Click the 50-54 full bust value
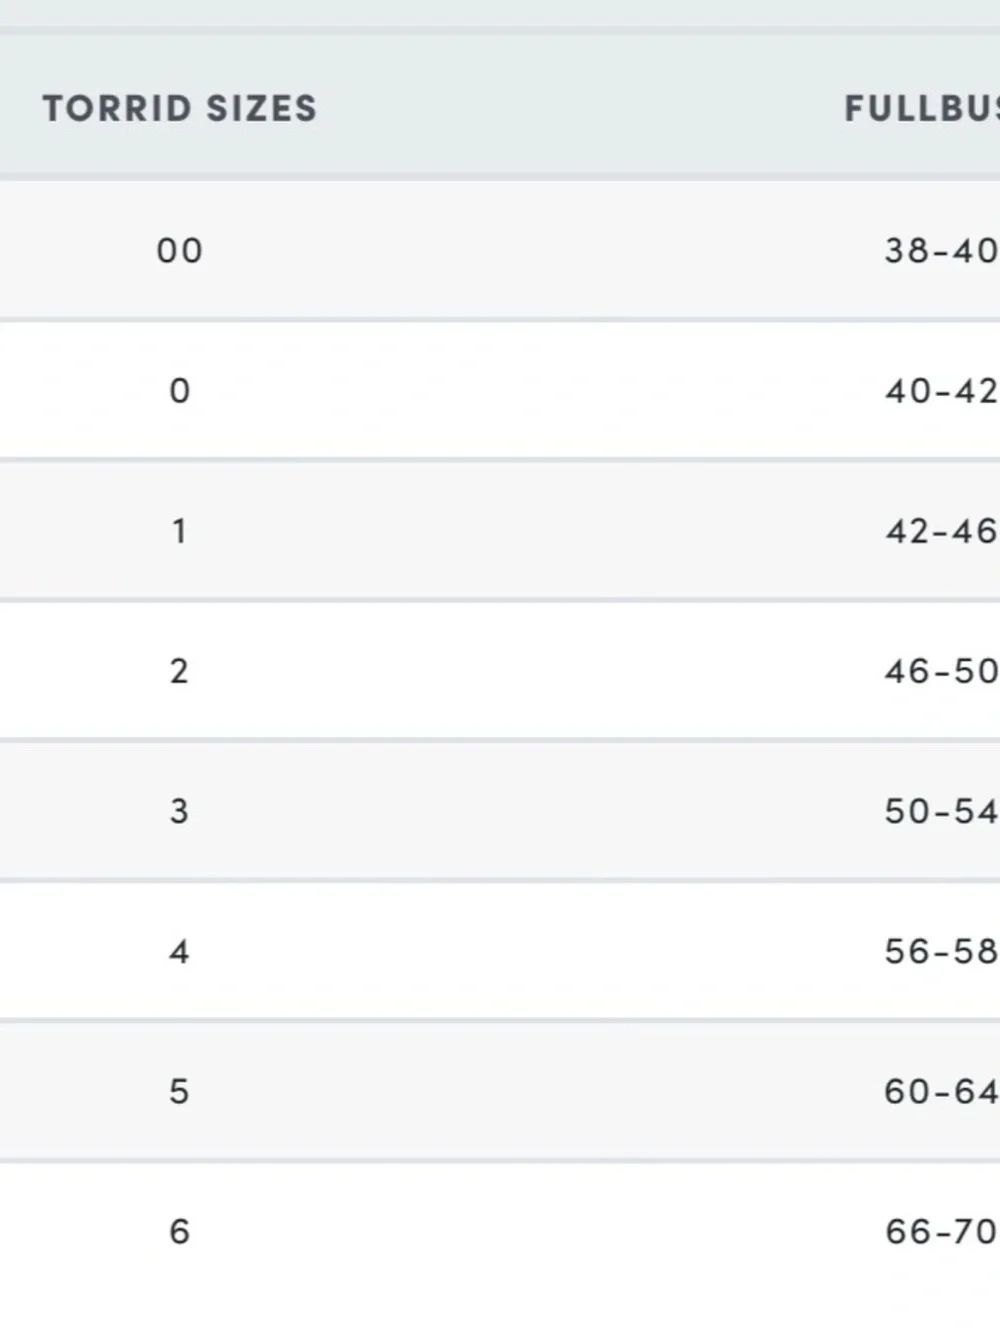The height and width of the screenshot is (1333, 1000). 941,810
